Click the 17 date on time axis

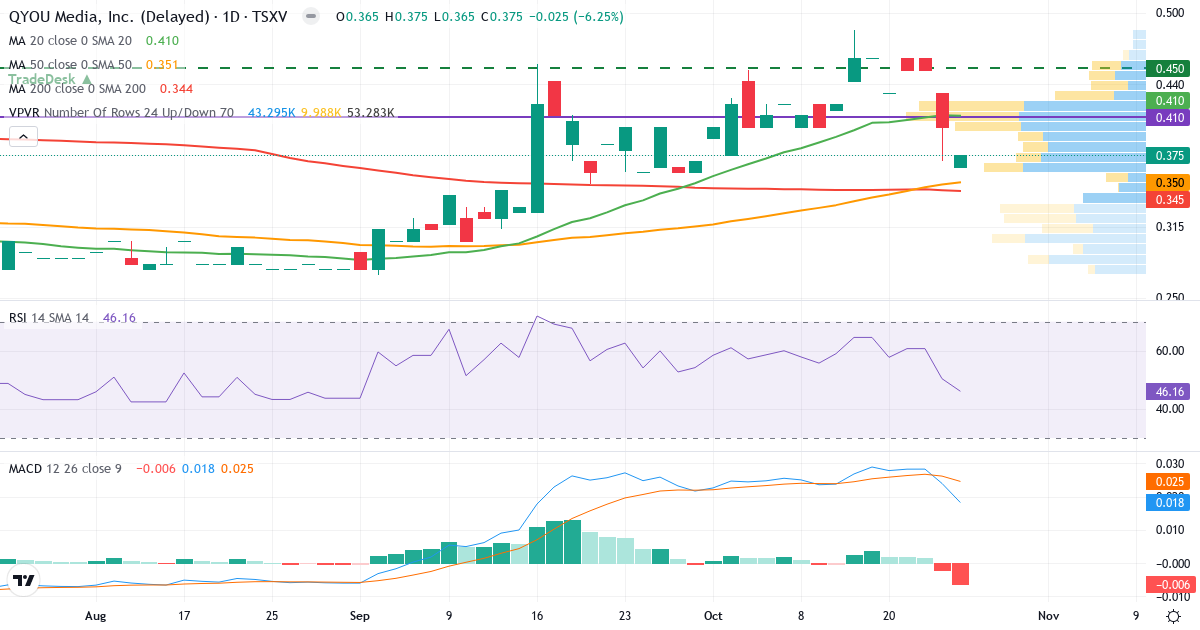click(183, 616)
